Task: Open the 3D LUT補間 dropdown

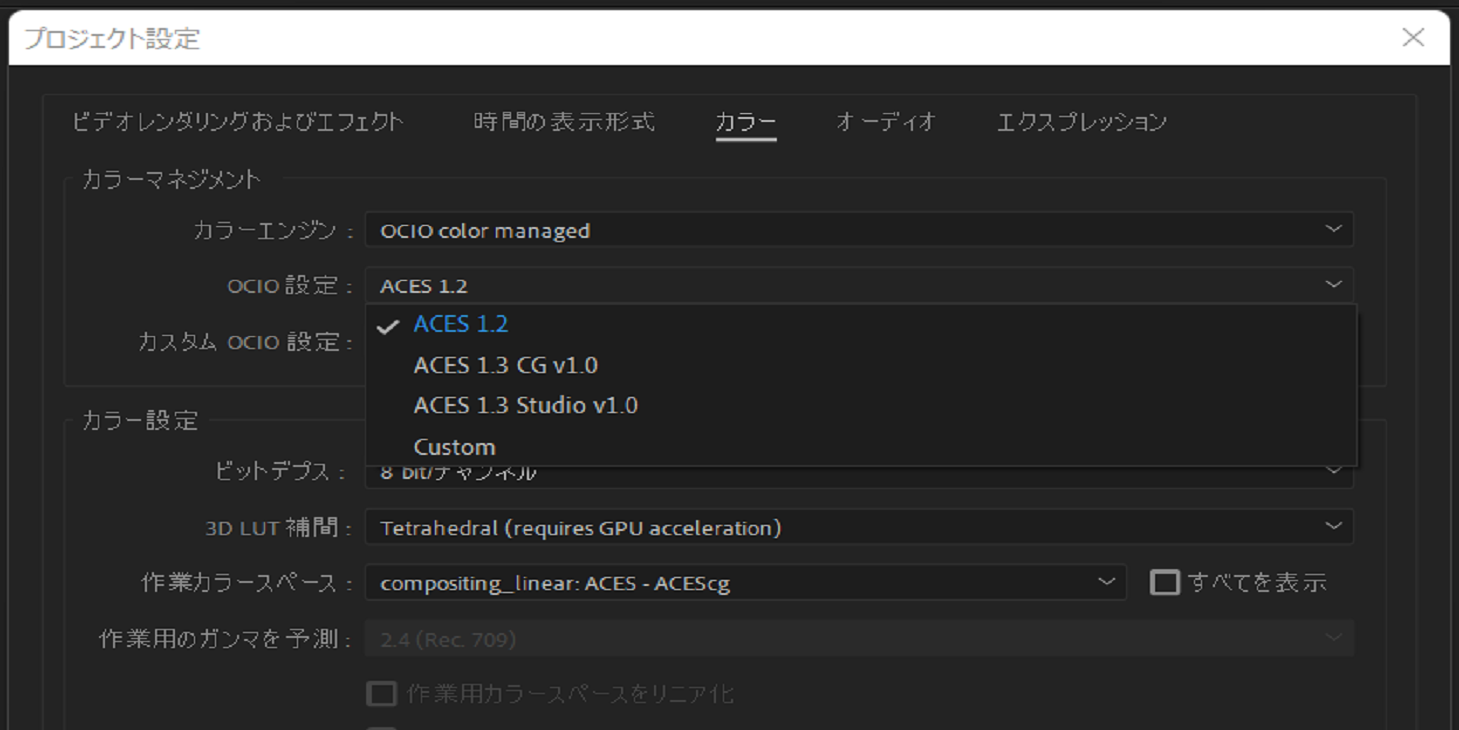Action: click(x=860, y=527)
